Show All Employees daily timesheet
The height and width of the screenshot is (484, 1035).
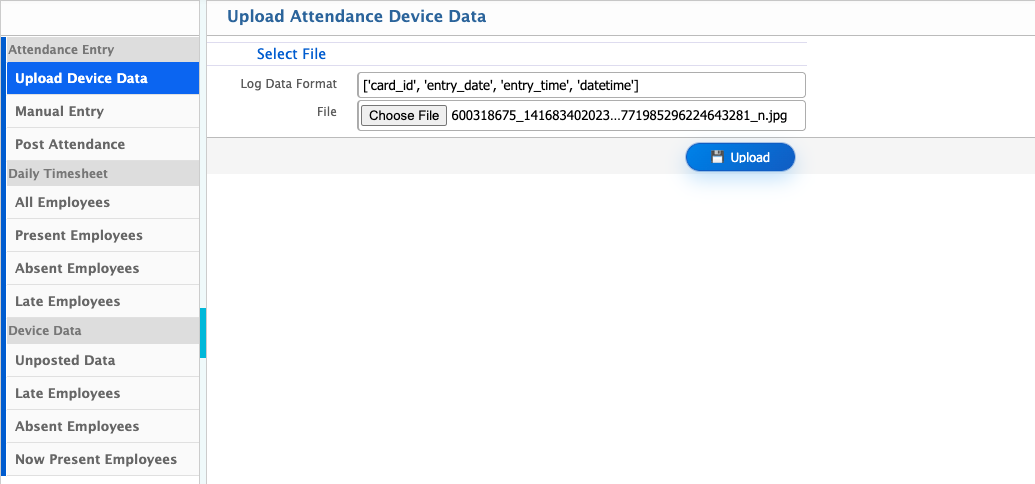[x=63, y=202]
